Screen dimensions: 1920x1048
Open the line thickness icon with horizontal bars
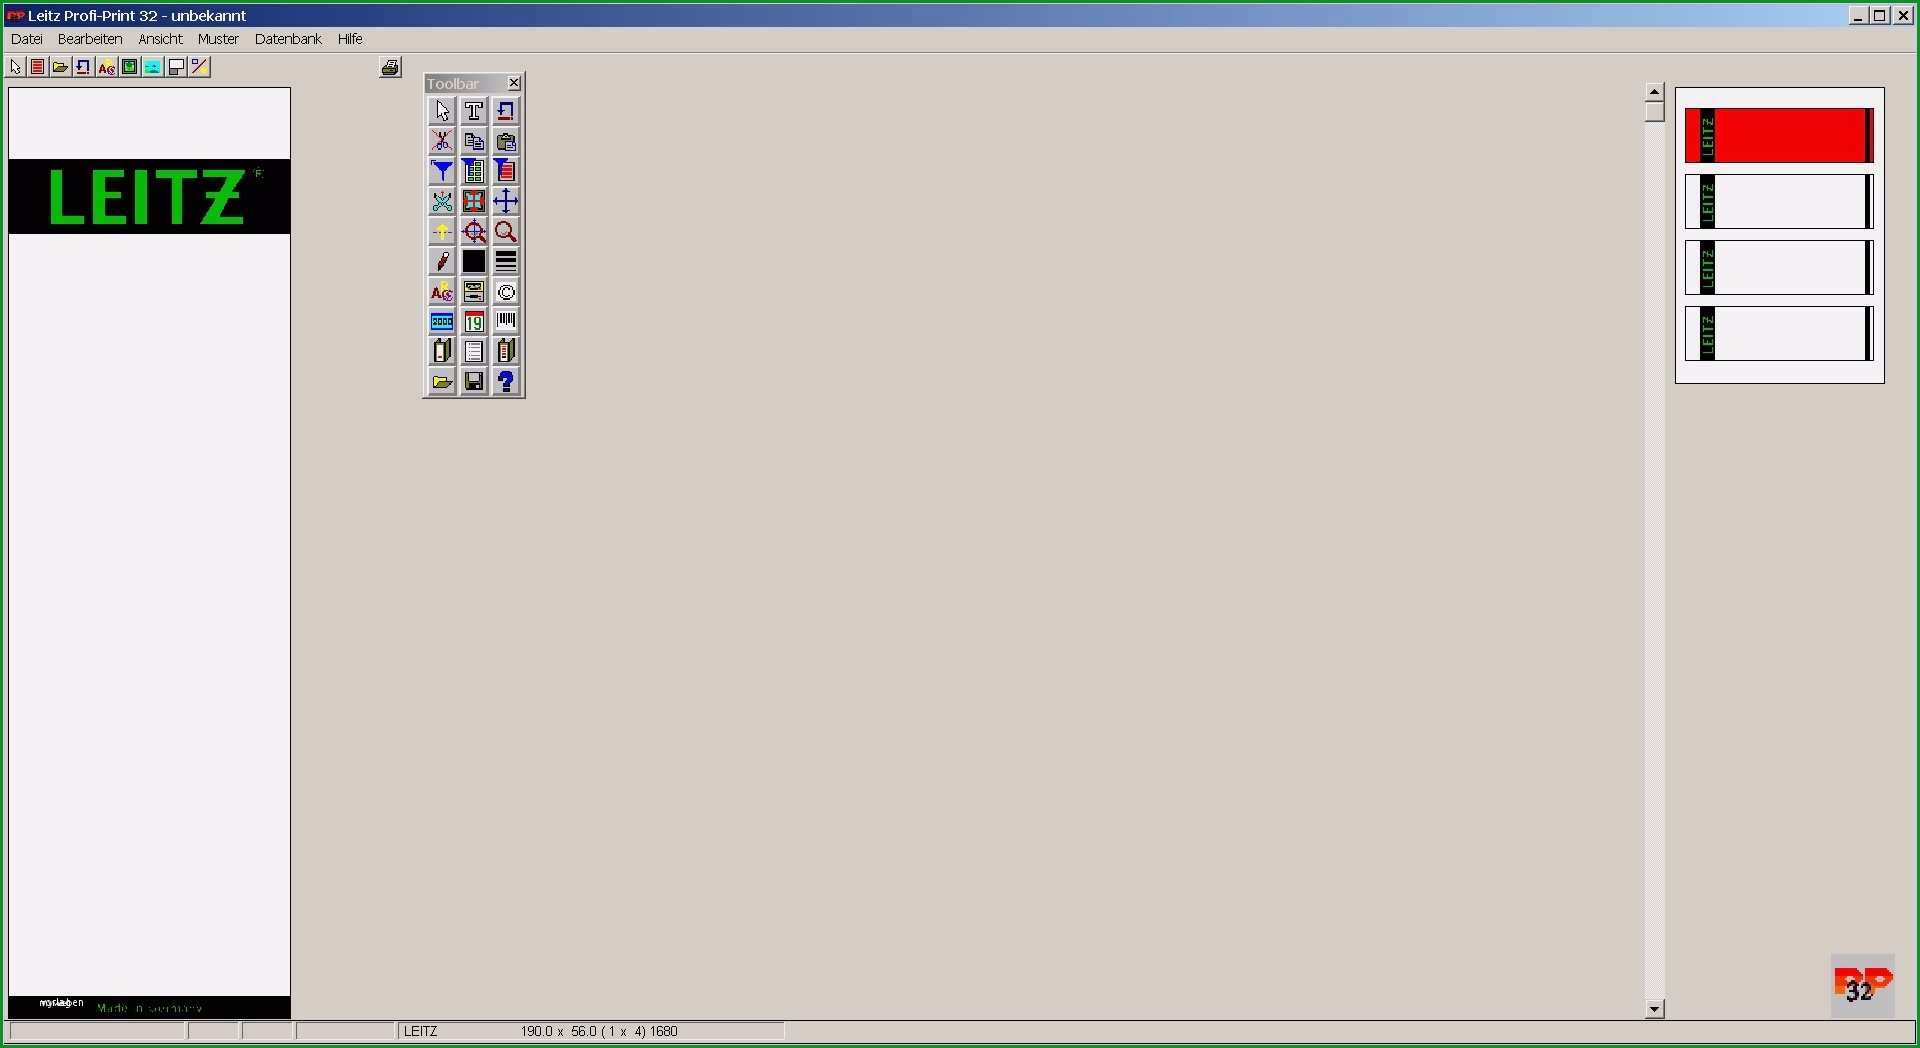click(506, 261)
